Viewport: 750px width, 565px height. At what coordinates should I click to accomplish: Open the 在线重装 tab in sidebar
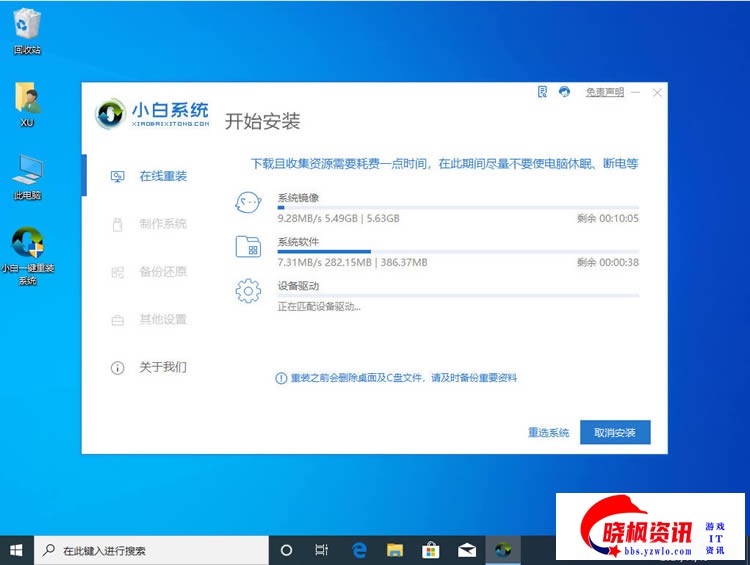[162, 176]
